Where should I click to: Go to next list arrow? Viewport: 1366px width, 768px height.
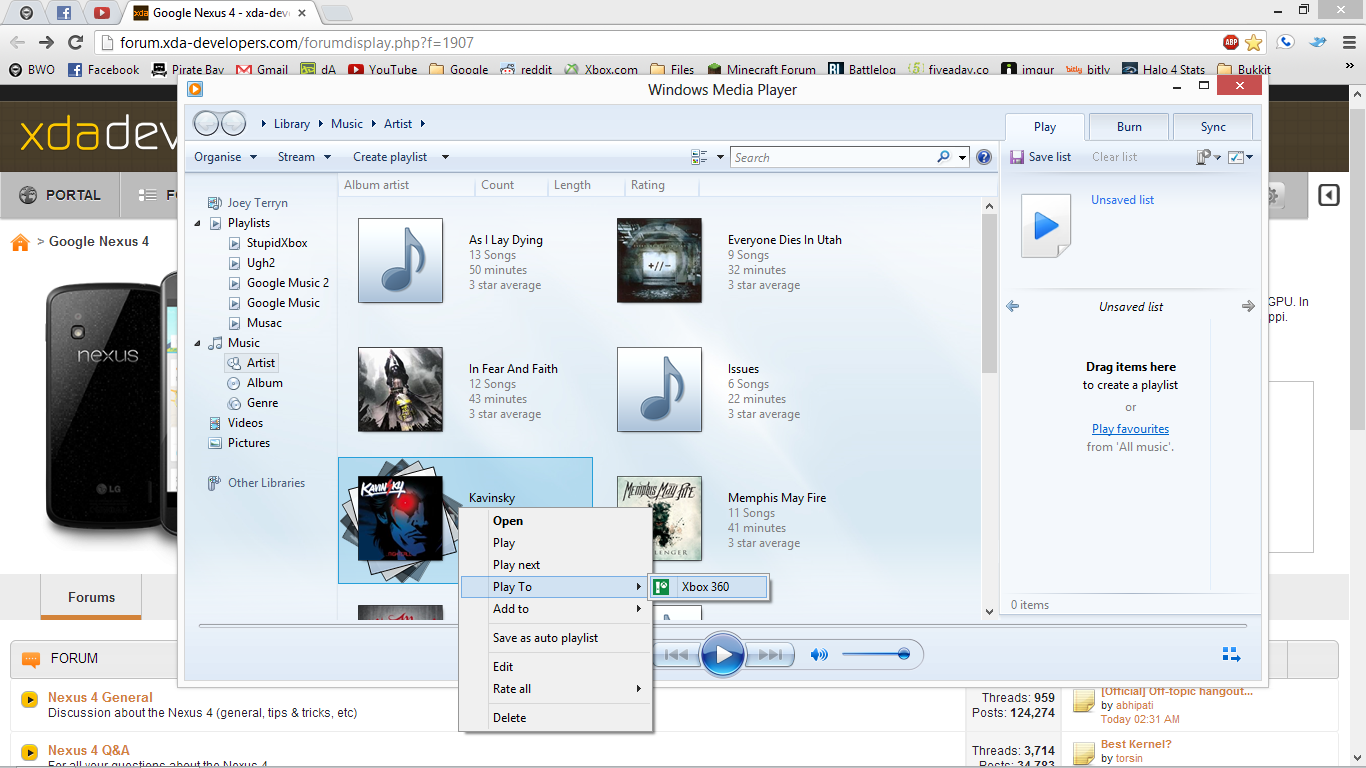pos(1248,306)
